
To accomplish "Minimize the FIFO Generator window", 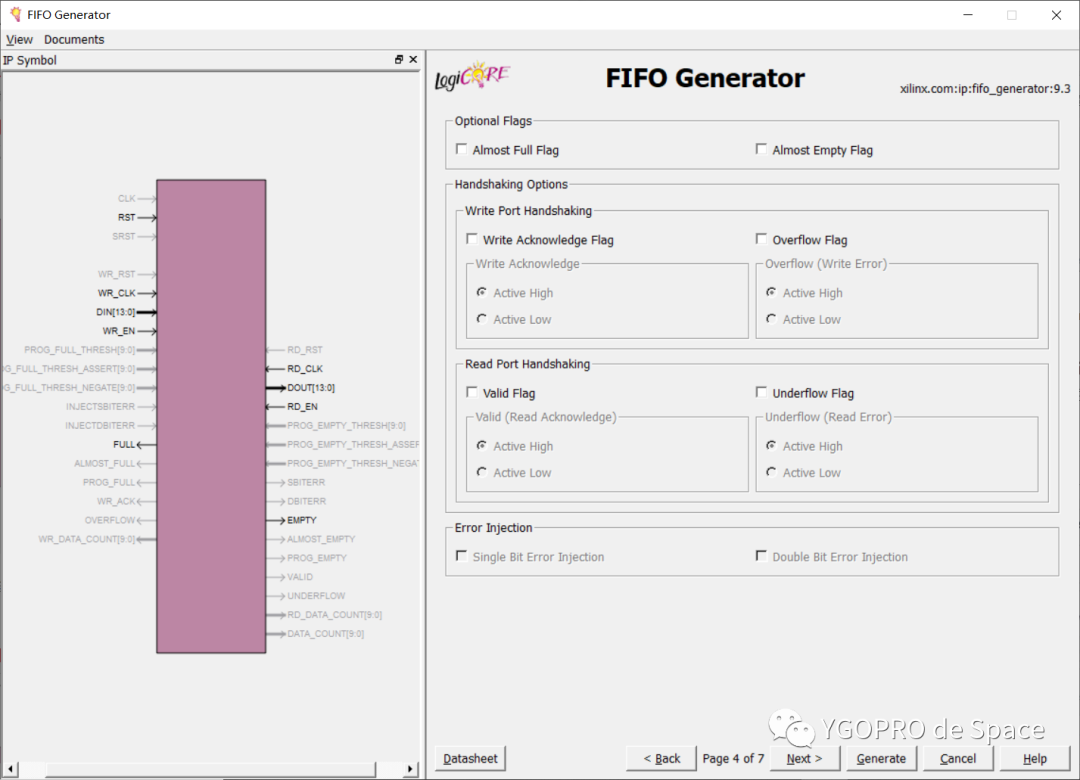I will pos(968,15).
